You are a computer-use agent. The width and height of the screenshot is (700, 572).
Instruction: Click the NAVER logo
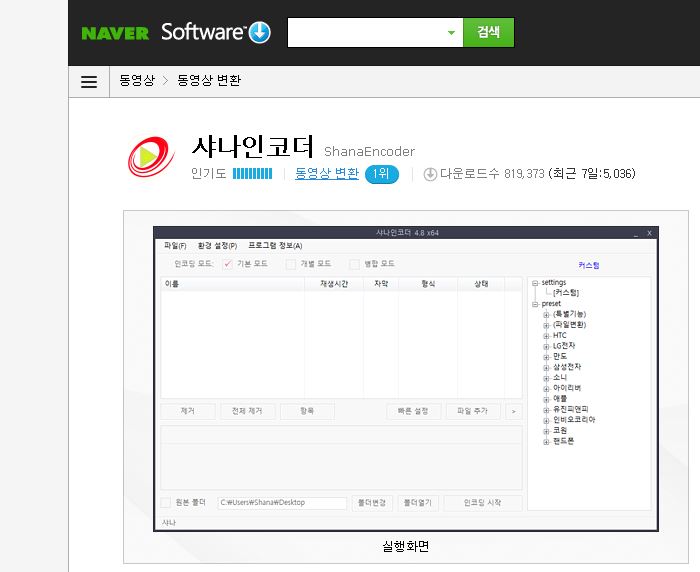click(x=115, y=33)
